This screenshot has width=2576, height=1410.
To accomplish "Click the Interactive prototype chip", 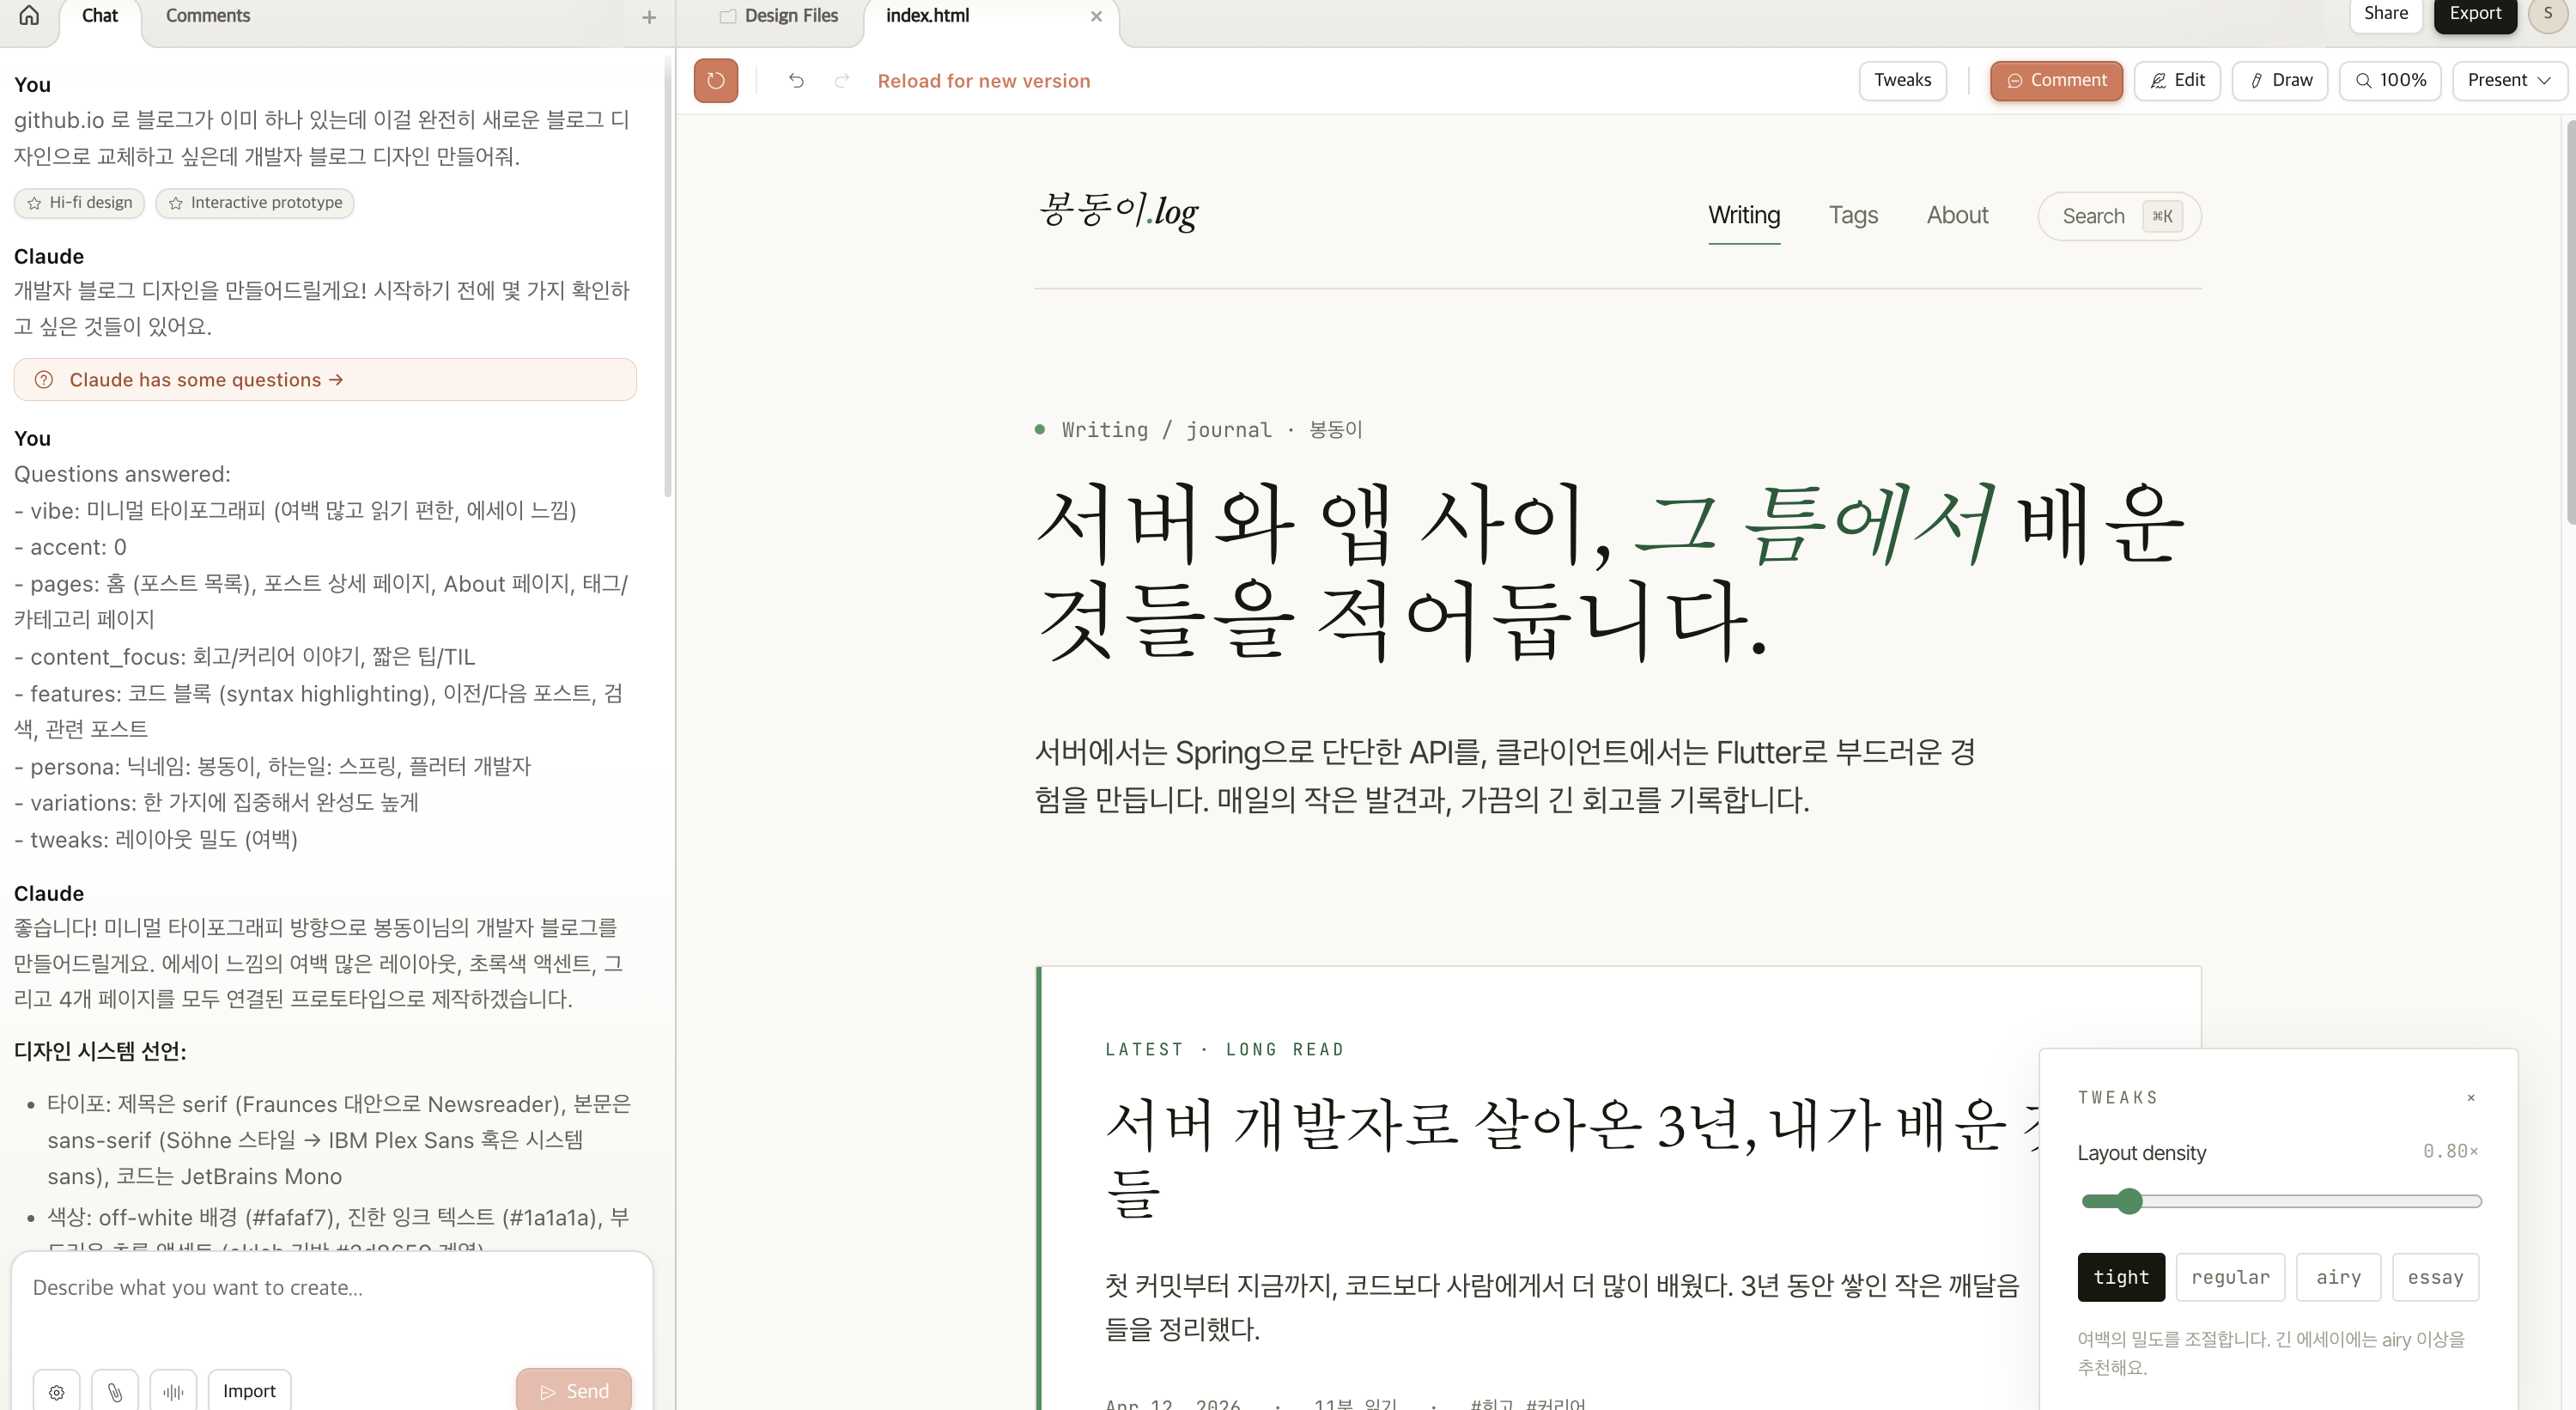I will pyautogui.click(x=255, y=203).
